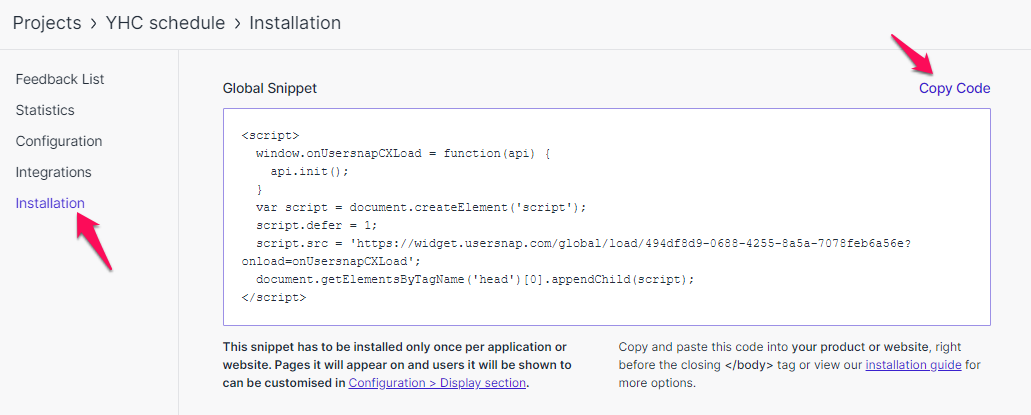Open the Configuration > Display section link
This screenshot has width=1031, height=415.
pyautogui.click(x=437, y=383)
